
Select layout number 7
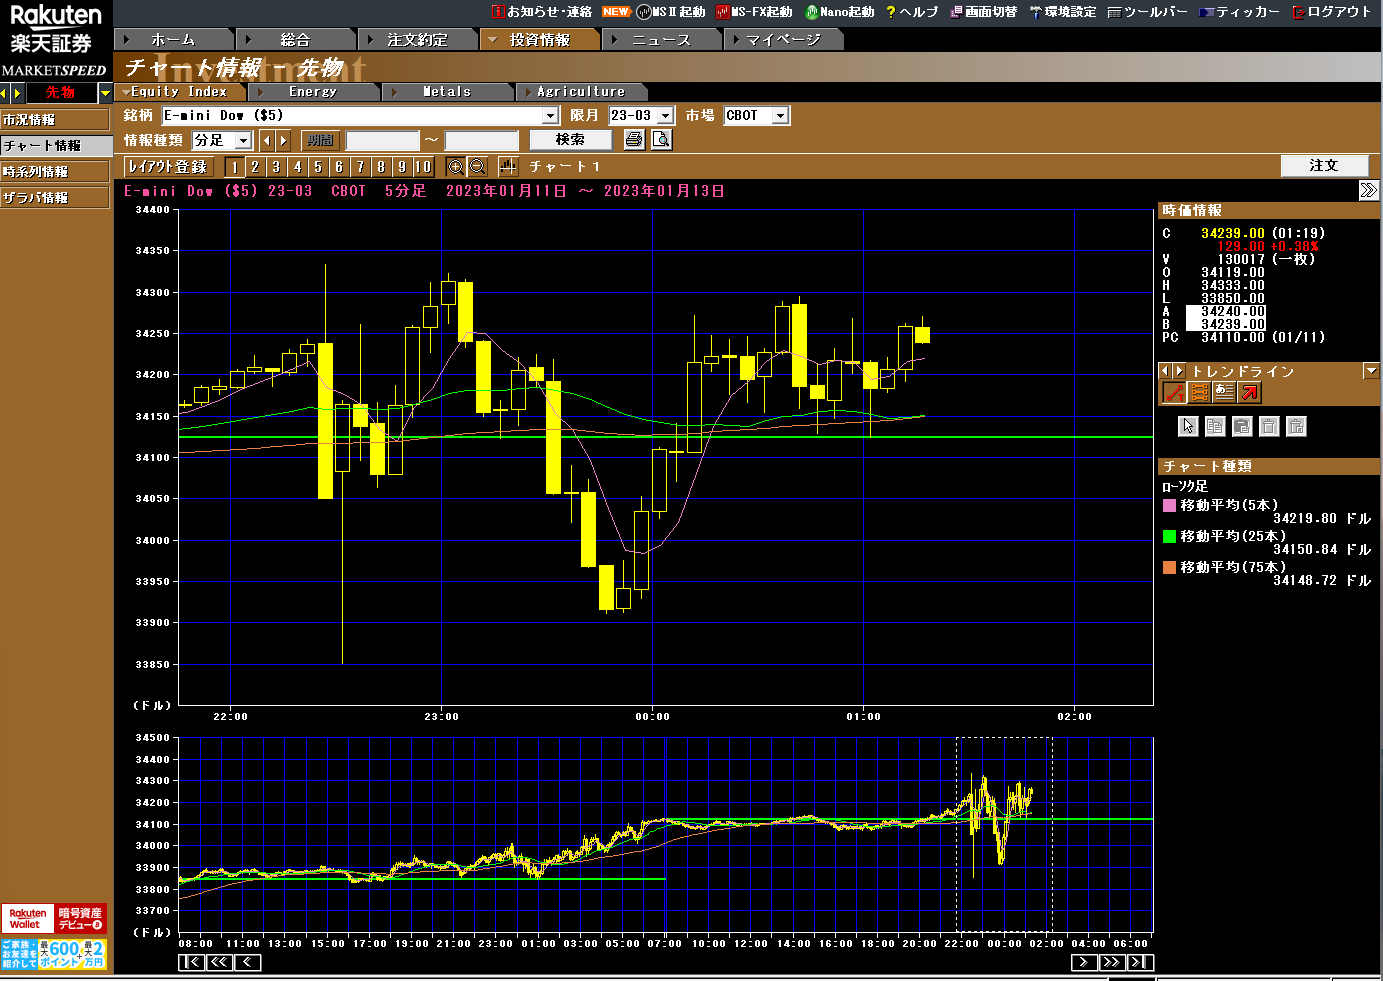pyautogui.click(x=360, y=167)
